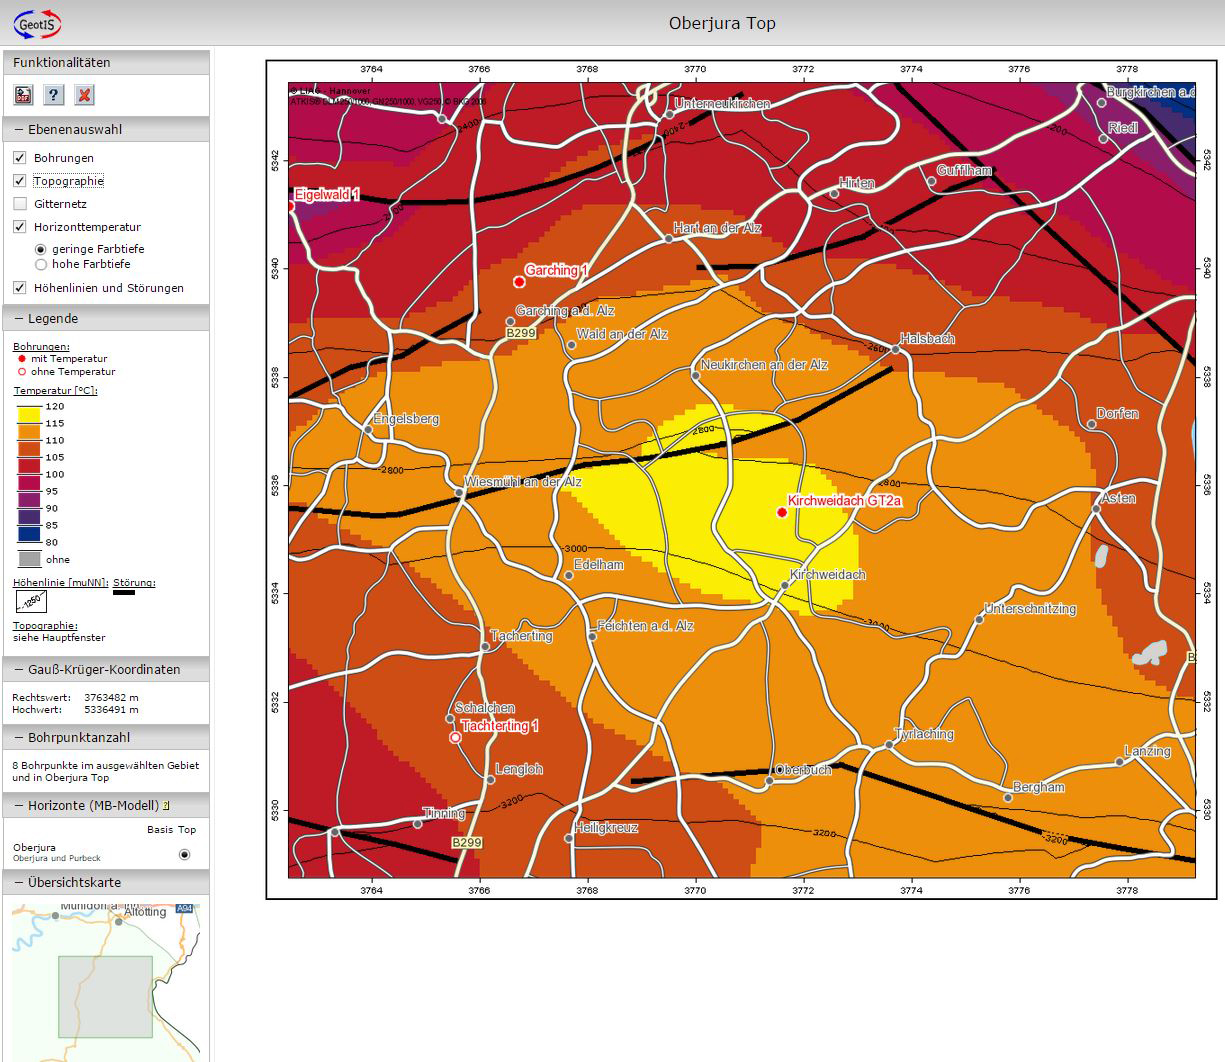
Task: Select the Tachterting 1 borehole marker
Action: 455,737
